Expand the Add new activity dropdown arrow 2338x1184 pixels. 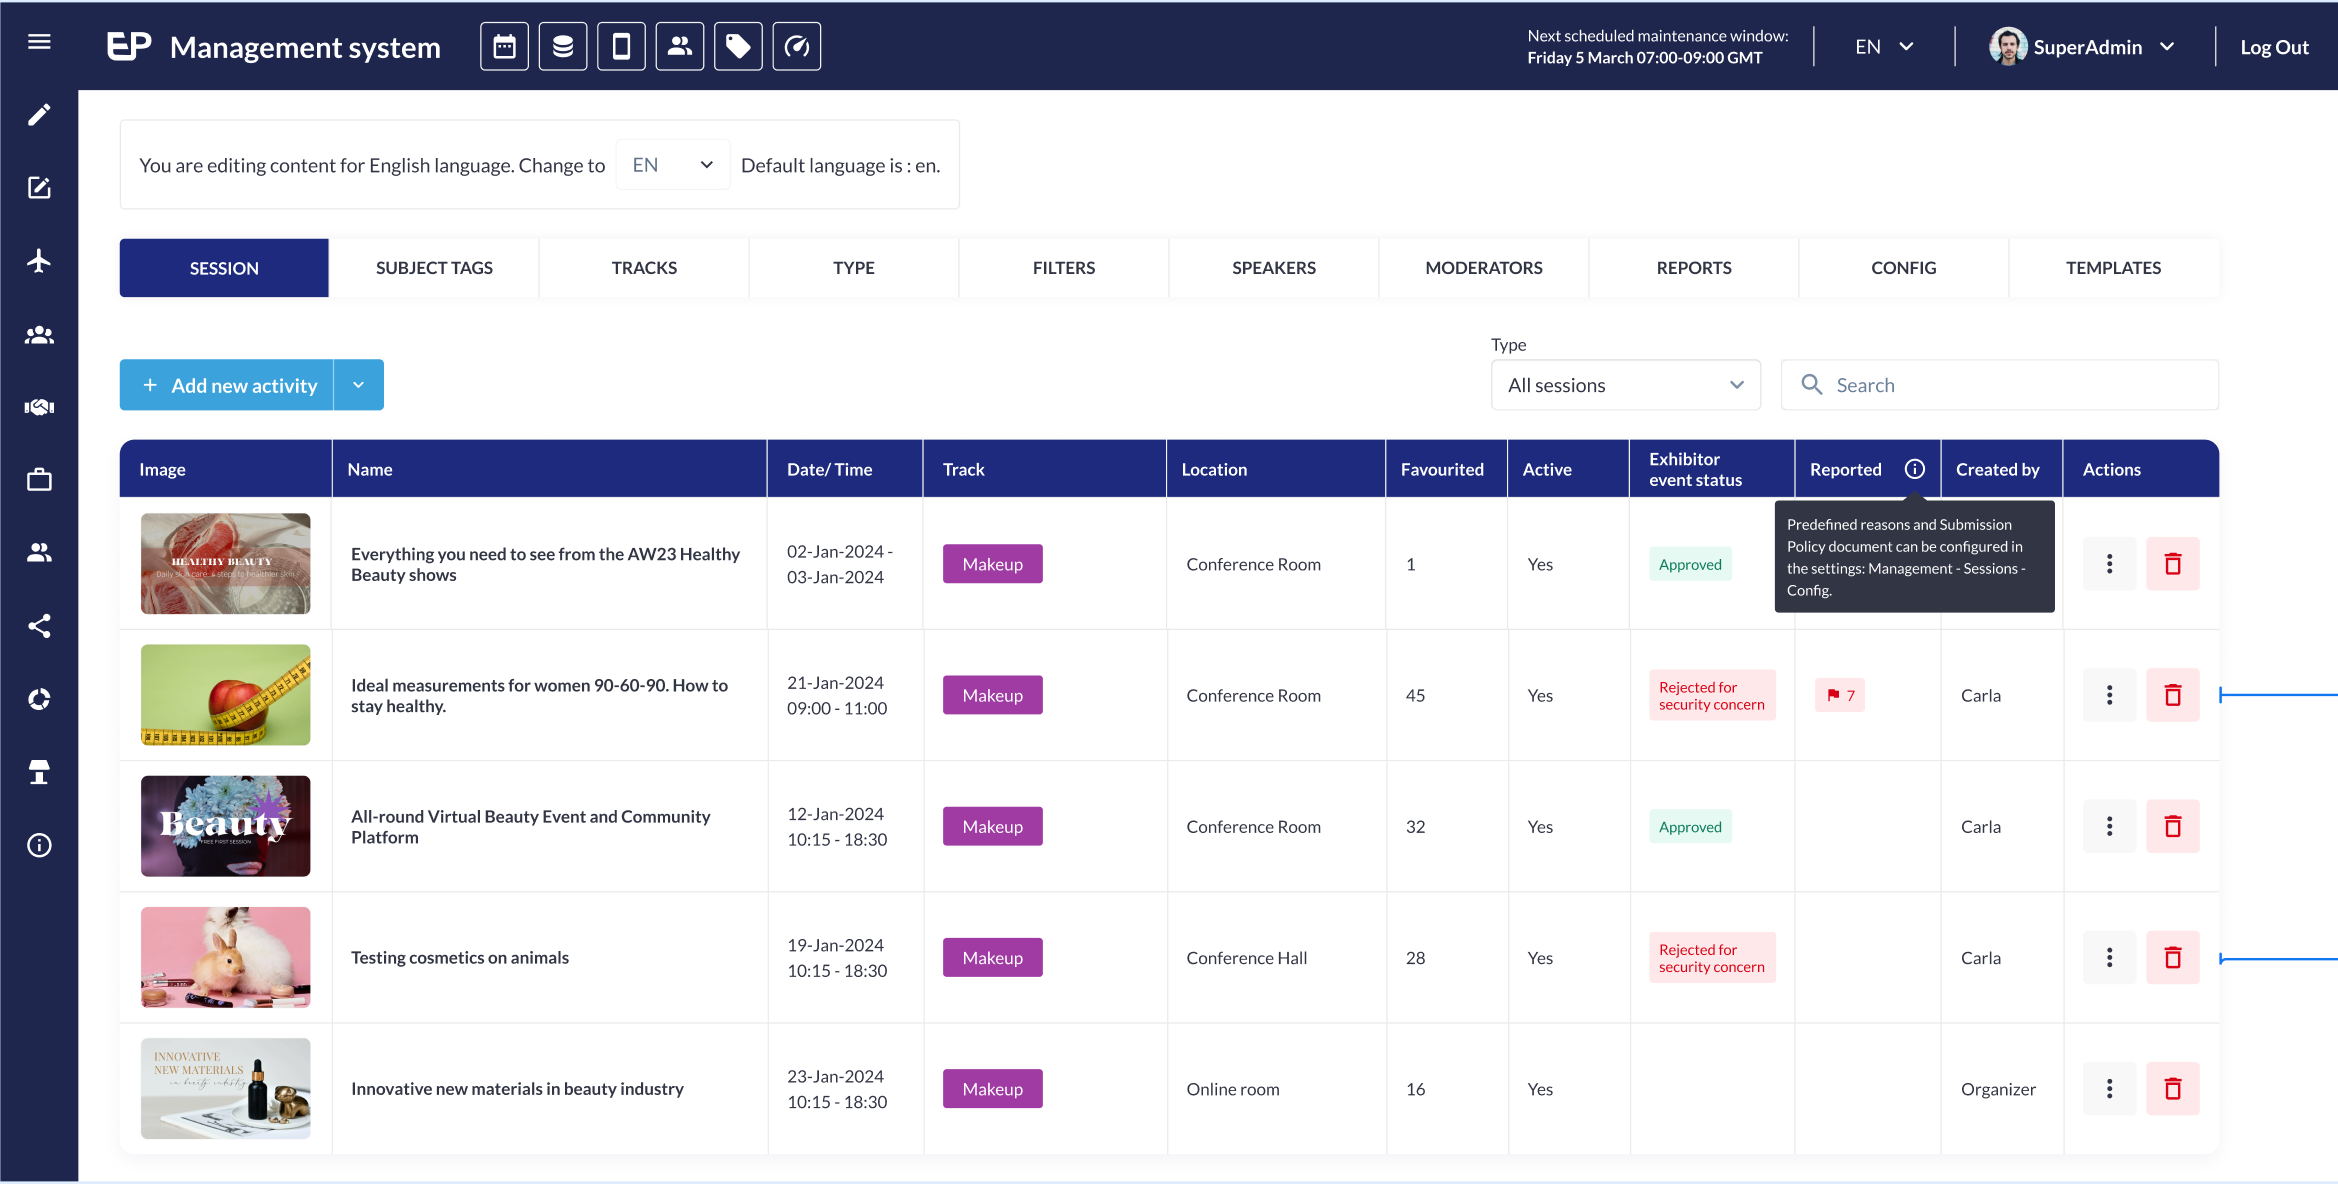pos(358,385)
